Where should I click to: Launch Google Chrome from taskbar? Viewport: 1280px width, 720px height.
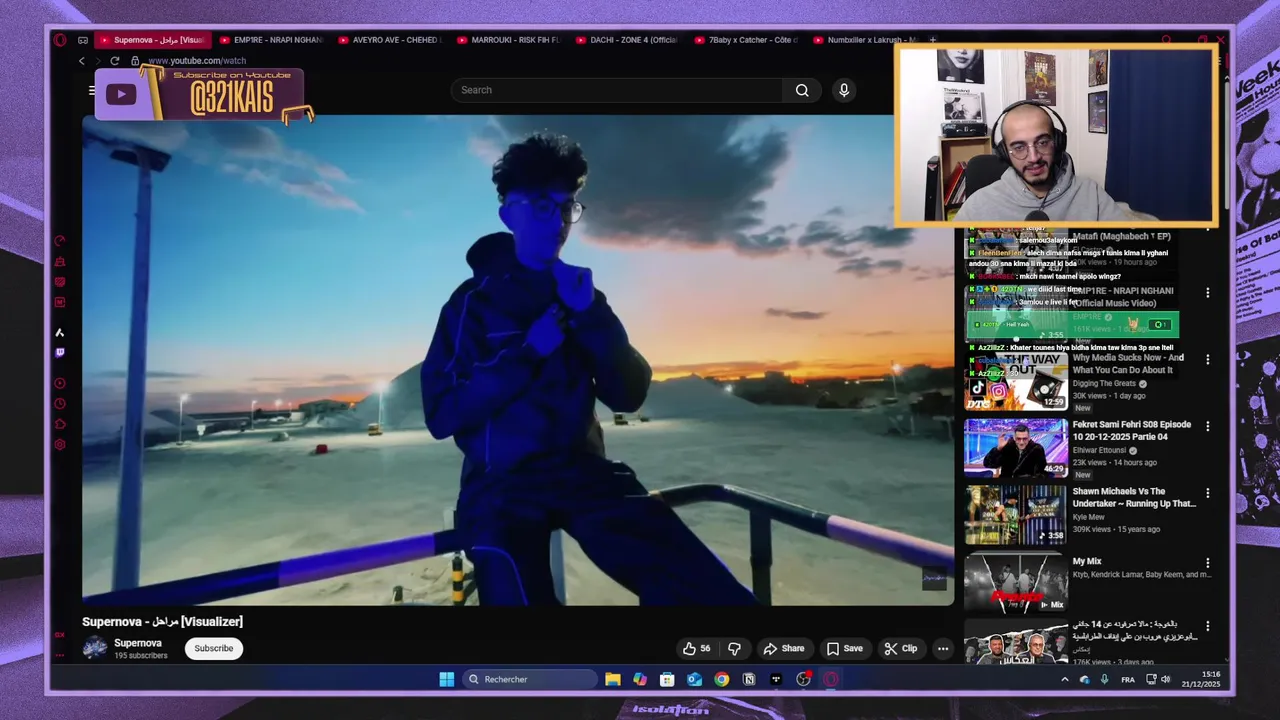721,679
